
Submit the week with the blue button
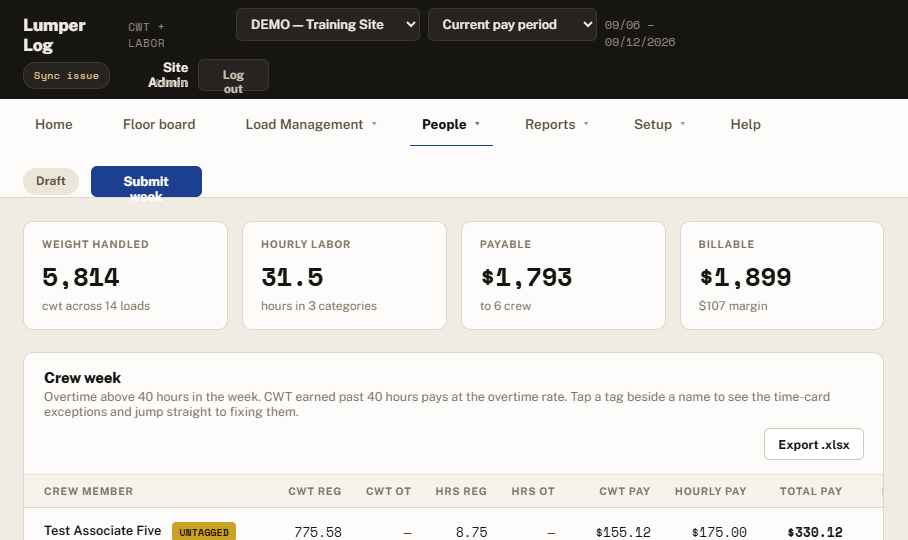point(146,182)
